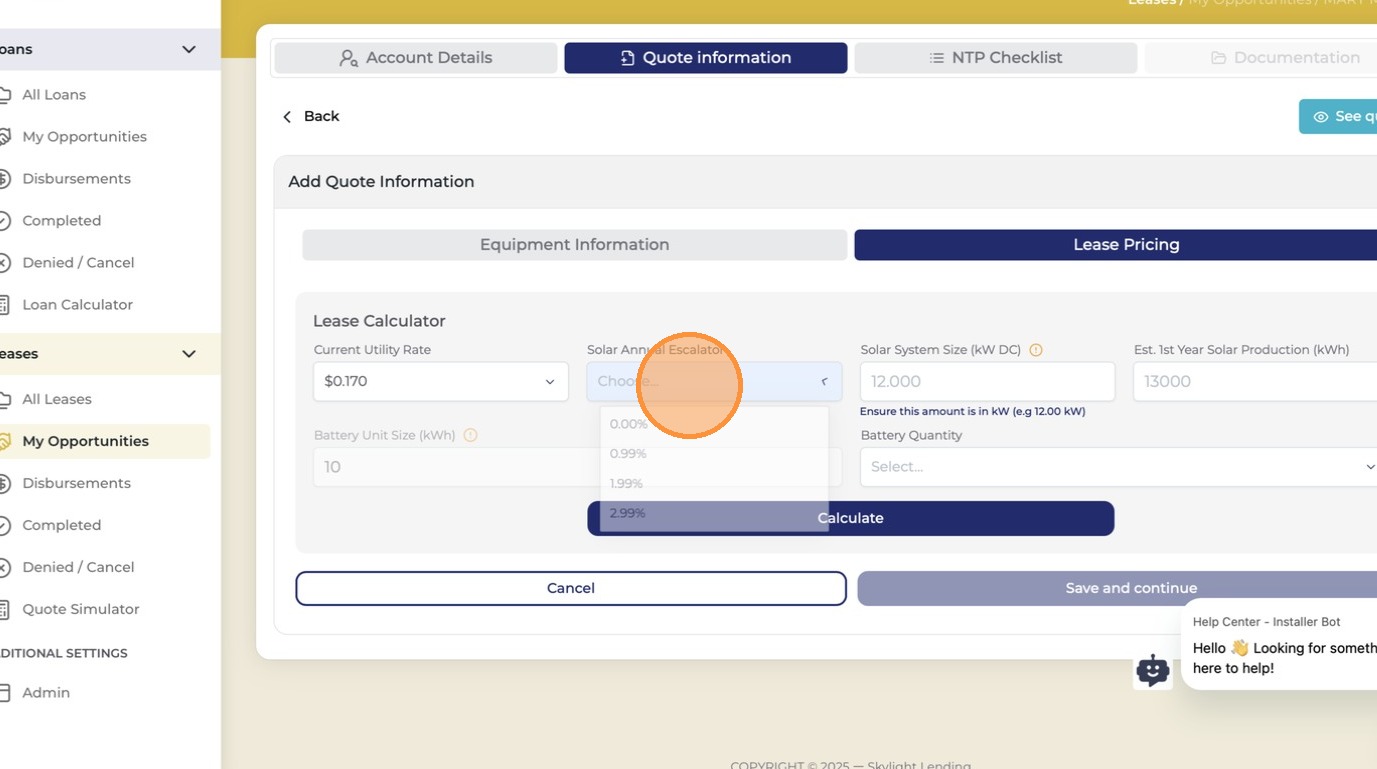This screenshot has height=769, width=1377.
Task: Click the Quote Simulator sidebar icon
Action: tap(4, 609)
